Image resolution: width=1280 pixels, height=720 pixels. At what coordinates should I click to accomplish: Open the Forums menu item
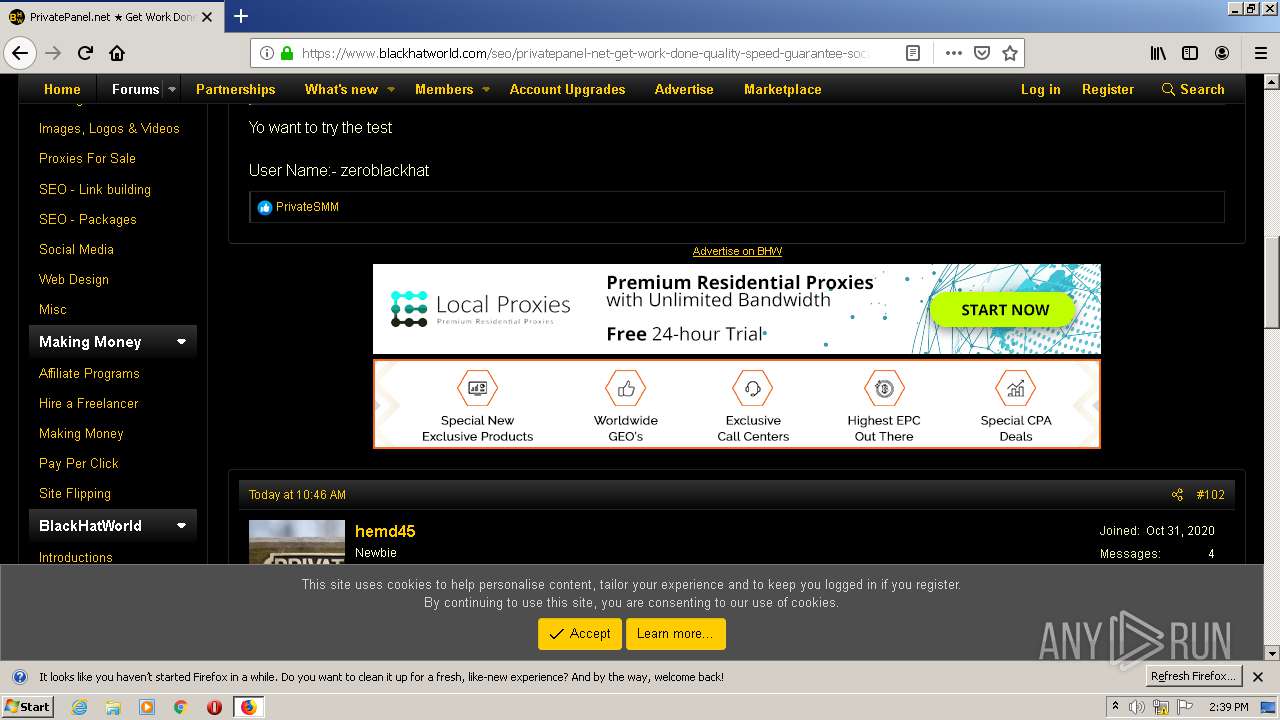135,89
